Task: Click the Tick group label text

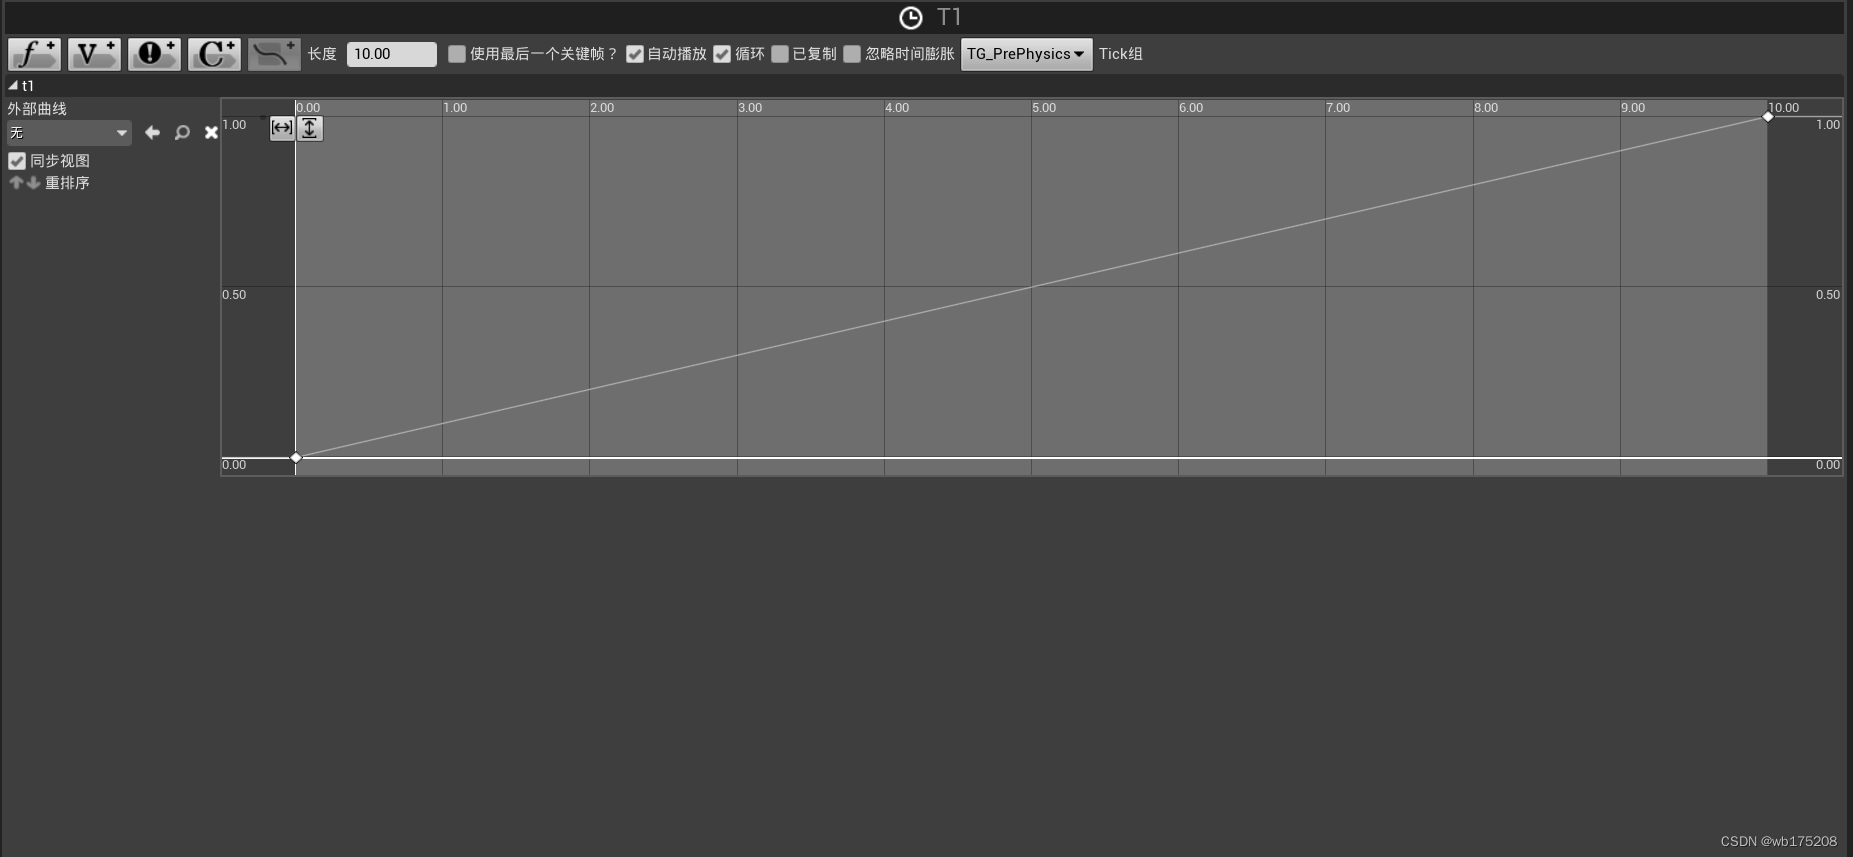Action: 1120,54
